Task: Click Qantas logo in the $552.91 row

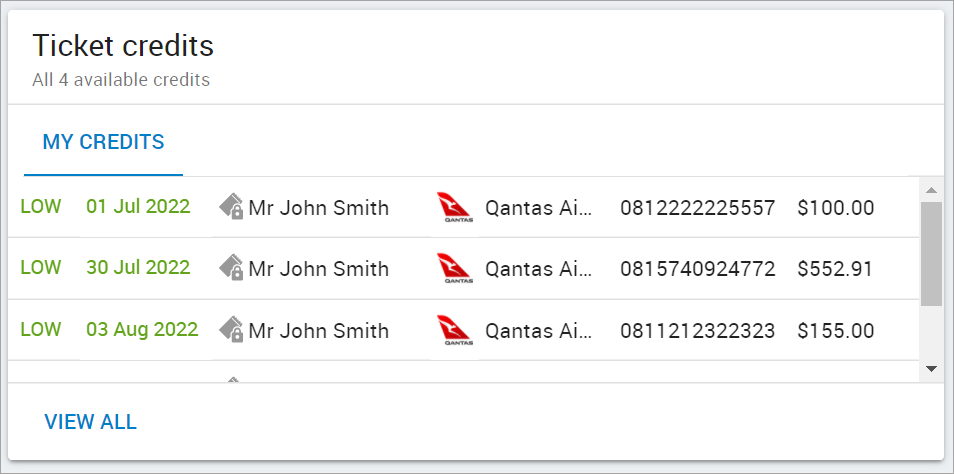Action: [454, 269]
